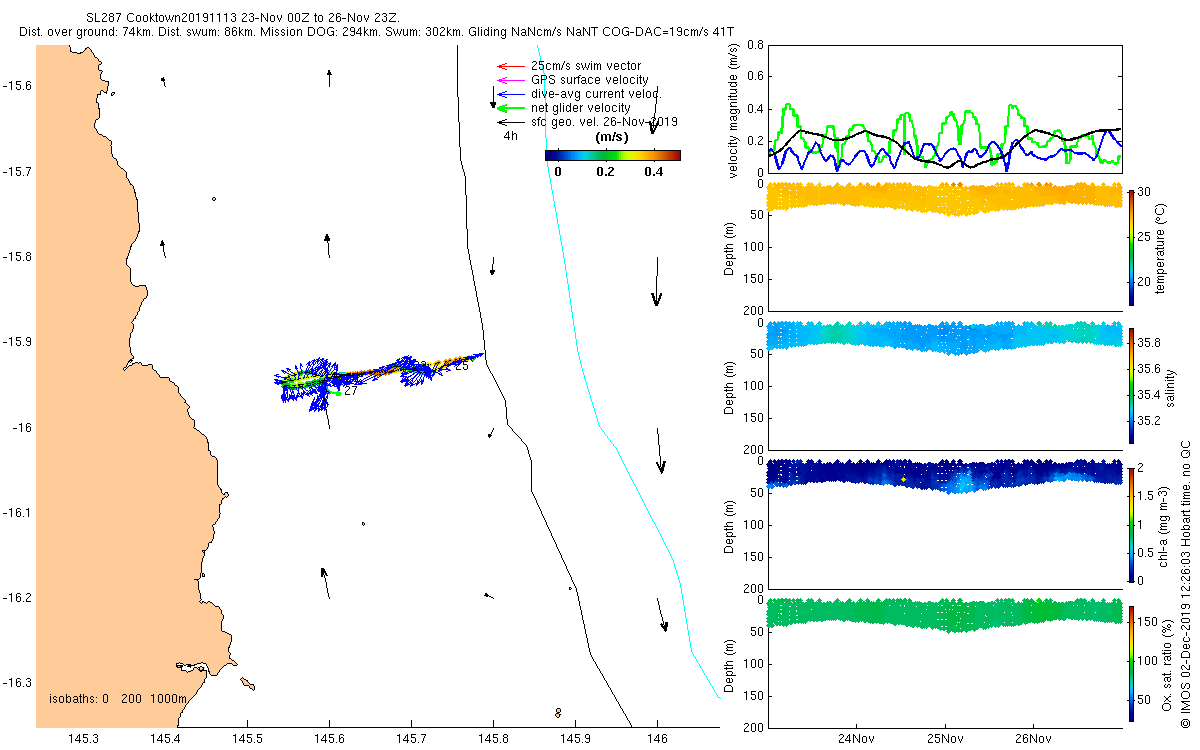This screenshot has height=750, width=1200.
Task: Click the "(m/s)" label above the velocity colorbar
Action: [612, 136]
